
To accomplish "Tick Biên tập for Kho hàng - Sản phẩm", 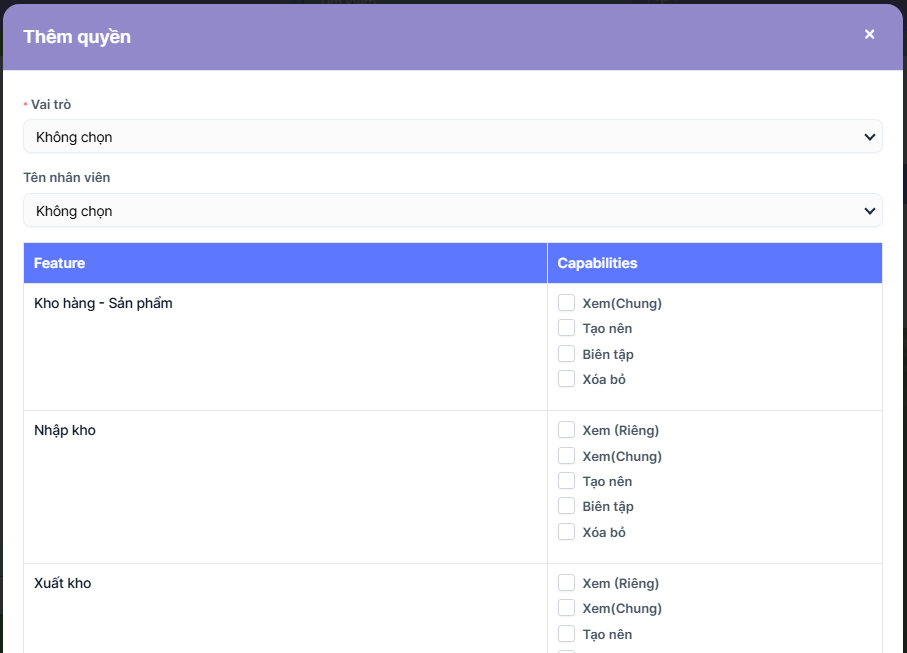I will pos(567,354).
